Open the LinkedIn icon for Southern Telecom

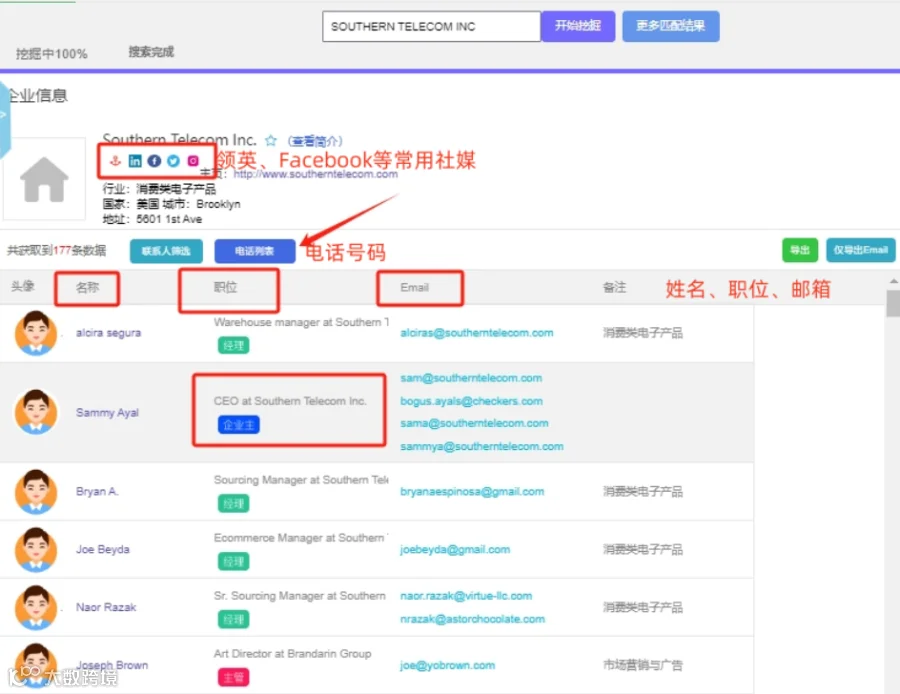point(135,161)
